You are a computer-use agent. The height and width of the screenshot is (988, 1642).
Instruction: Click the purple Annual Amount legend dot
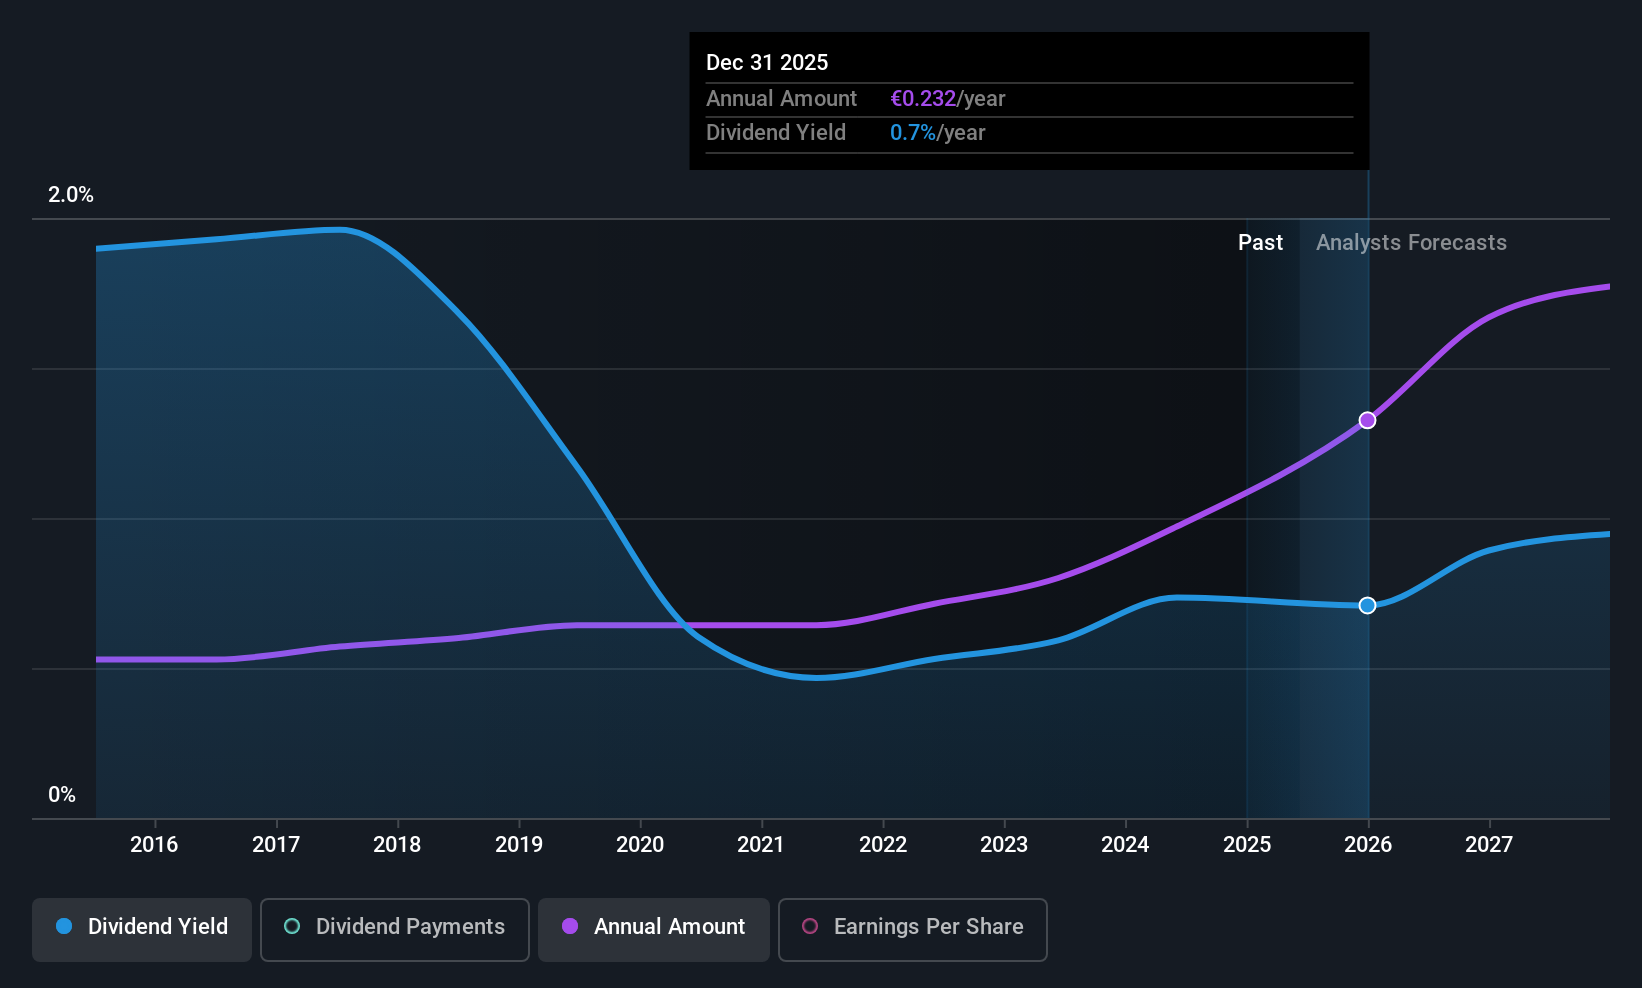(570, 926)
